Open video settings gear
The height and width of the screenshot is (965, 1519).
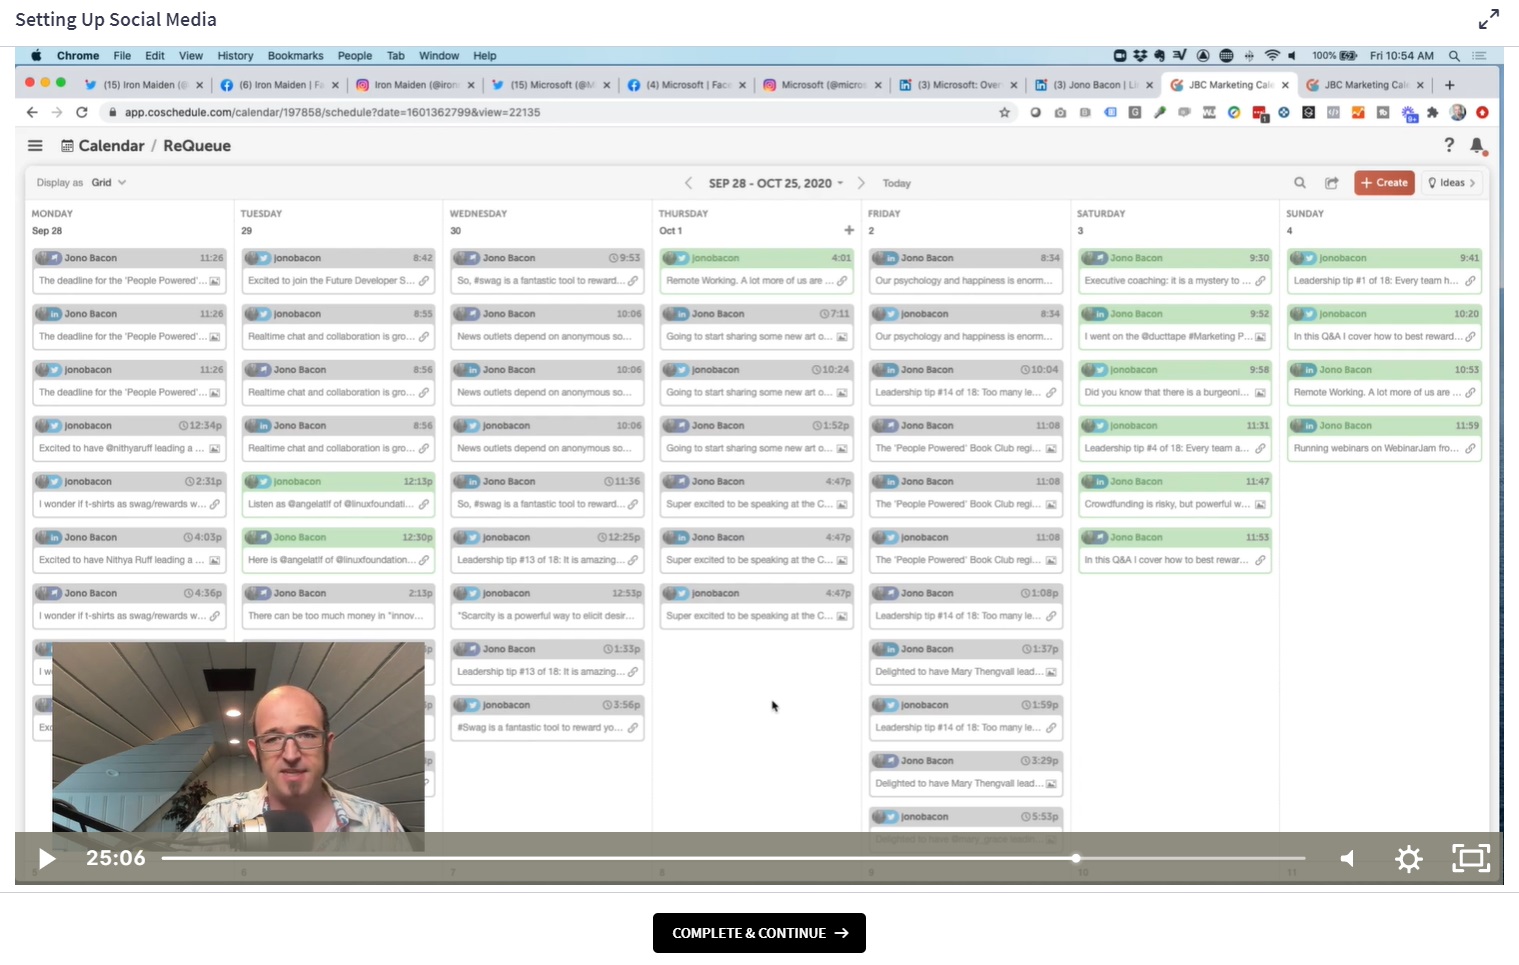pyautogui.click(x=1409, y=858)
